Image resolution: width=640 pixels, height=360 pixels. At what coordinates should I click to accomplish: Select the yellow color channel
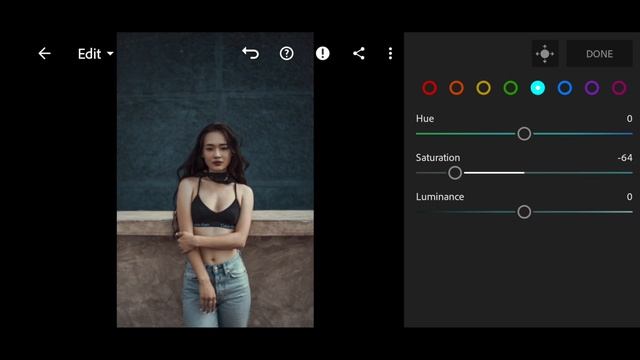click(x=484, y=88)
